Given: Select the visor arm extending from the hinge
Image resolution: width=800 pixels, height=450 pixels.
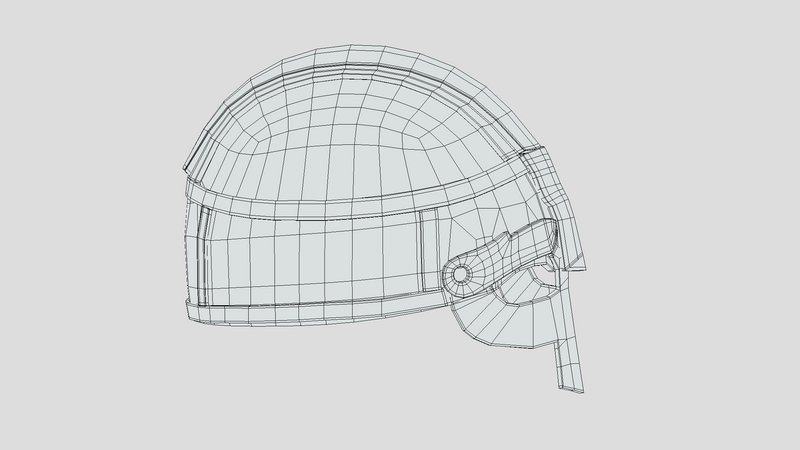Looking at the screenshot, I should (x=510, y=248).
